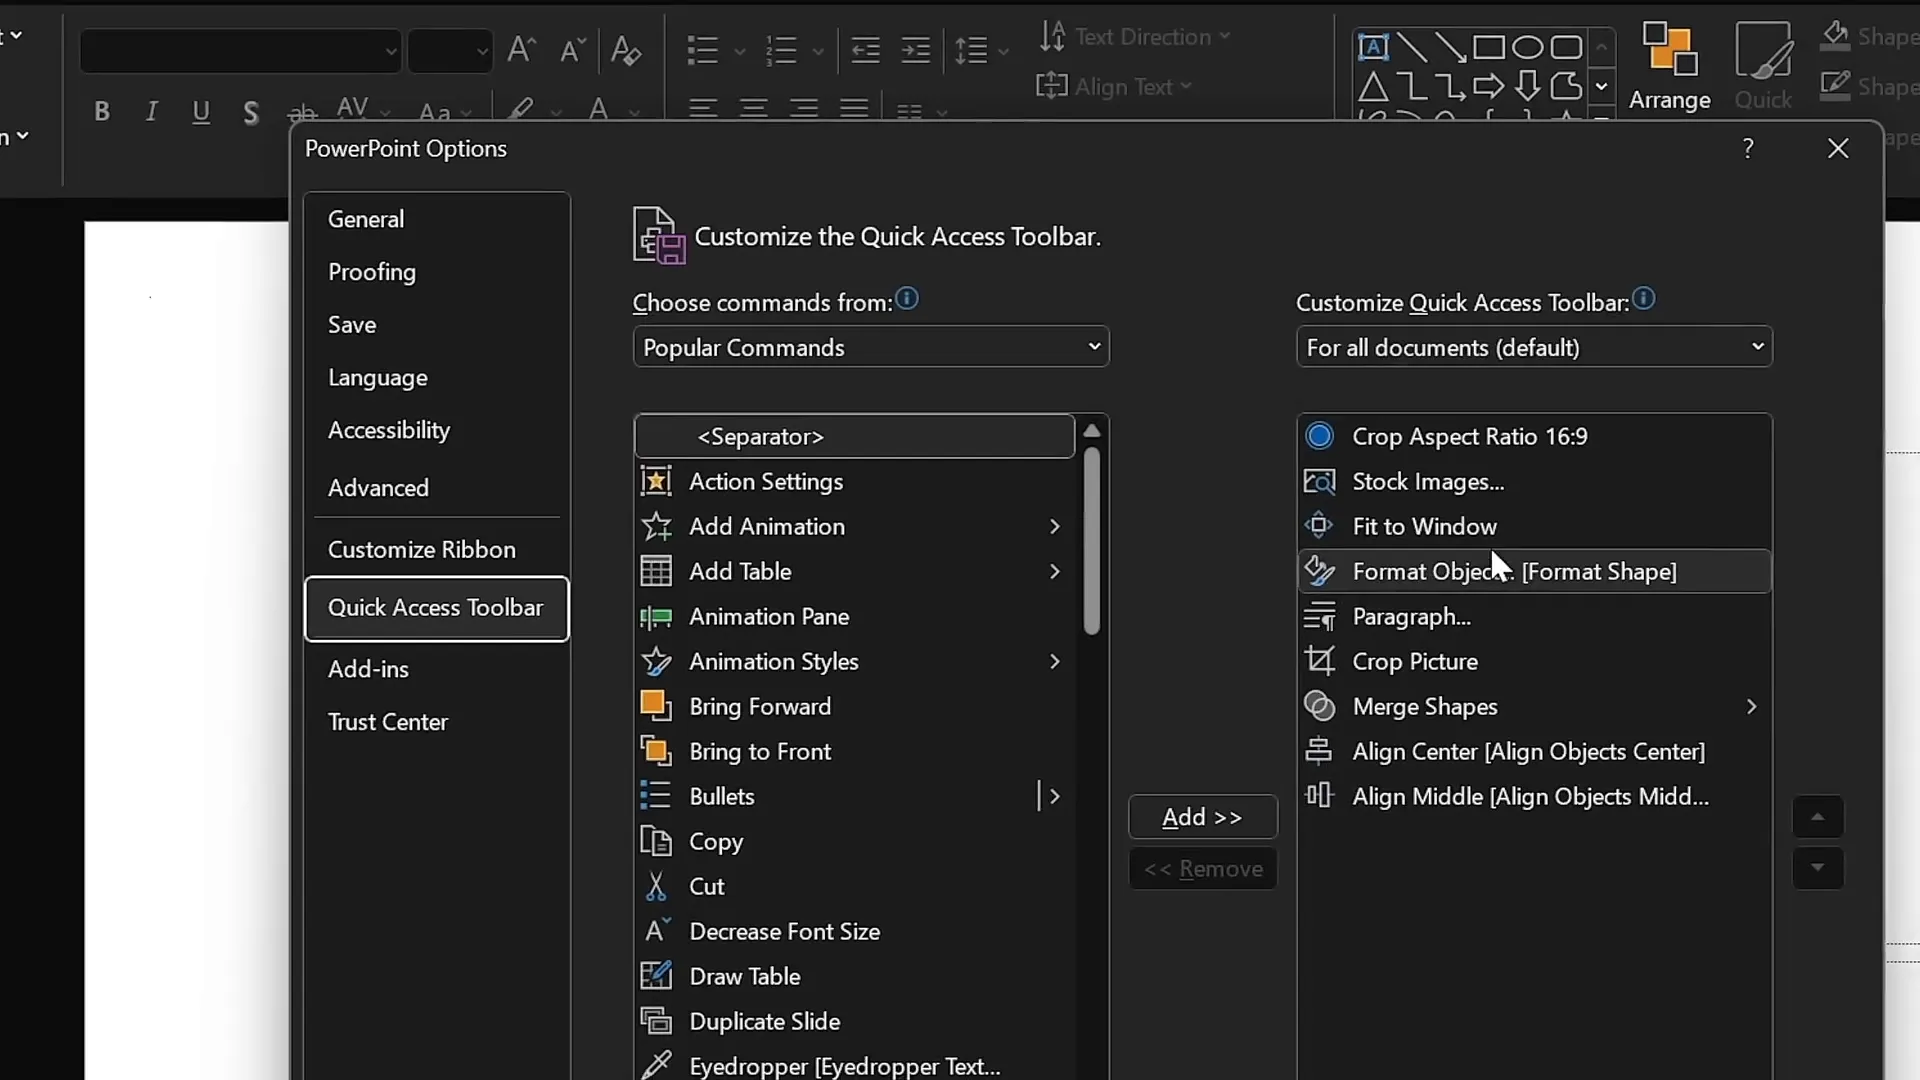The height and width of the screenshot is (1080, 1920).
Task: Open the Advanced options category
Action: 437,488
